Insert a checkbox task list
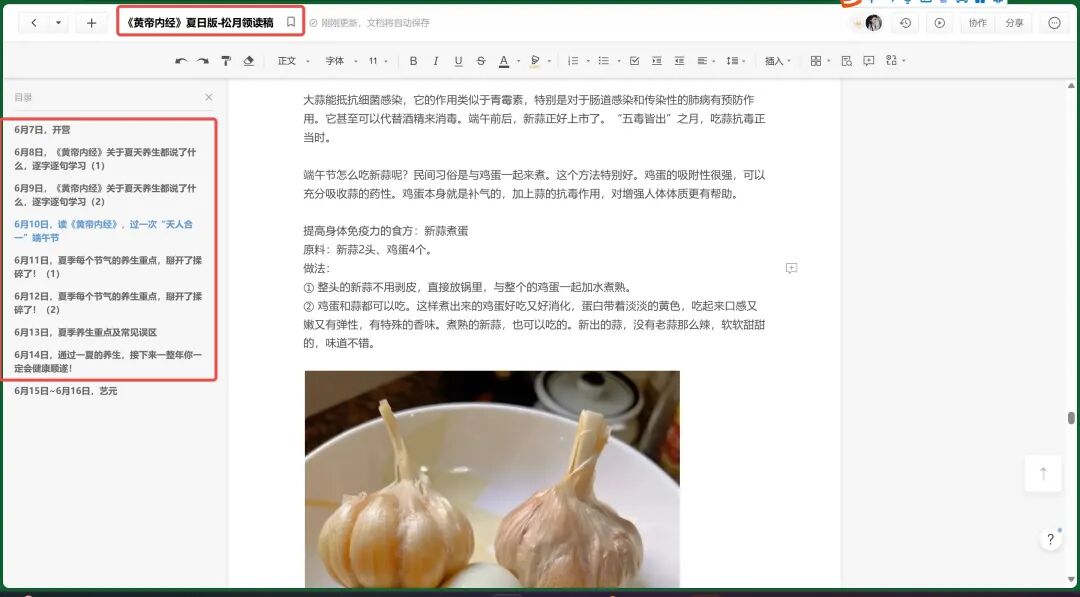 pos(634,61)
